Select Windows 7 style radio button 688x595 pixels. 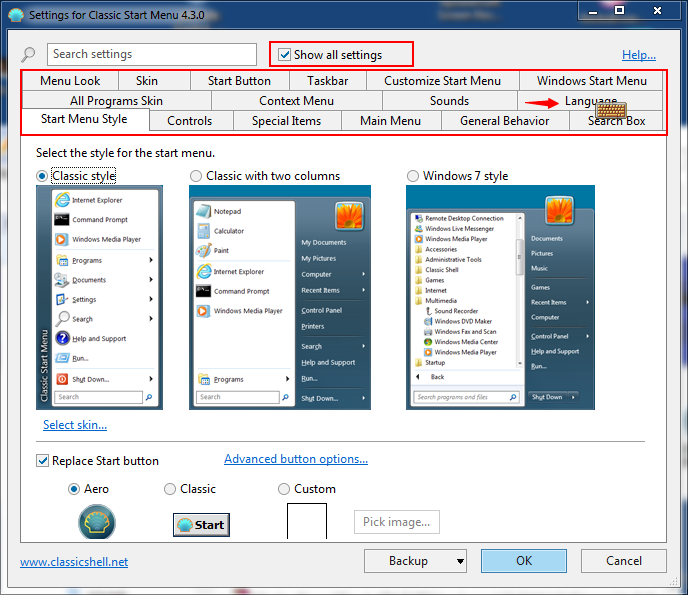pyautogui.click(x=413, y=176)
